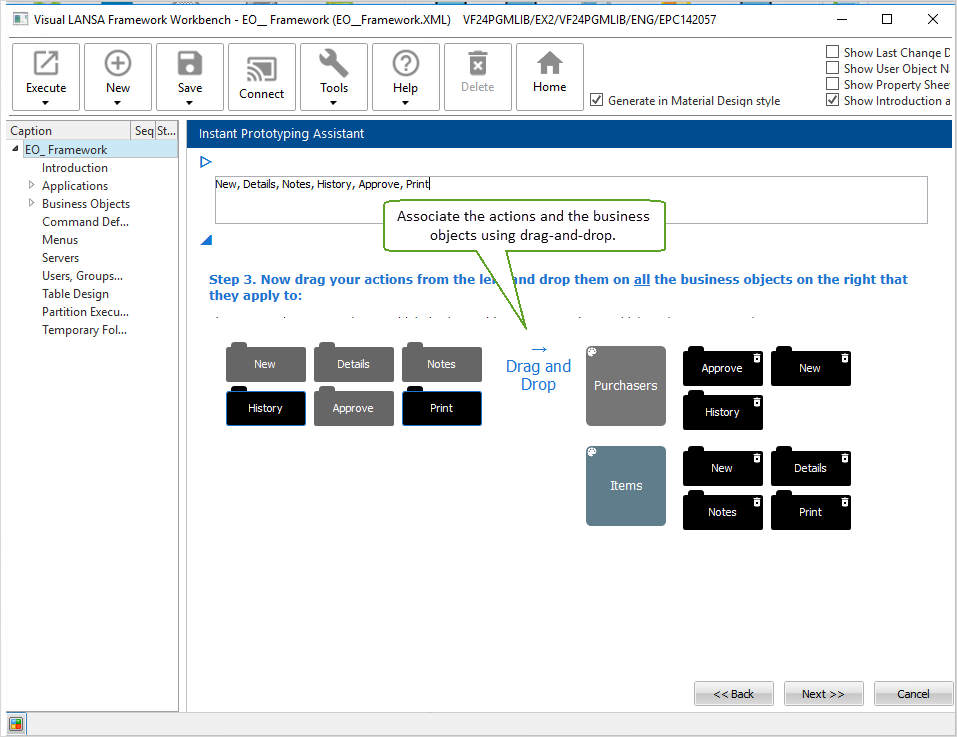Click the palette icon on Items tile
The width and height of the screenshot is (957, 737).
(592, 453)
